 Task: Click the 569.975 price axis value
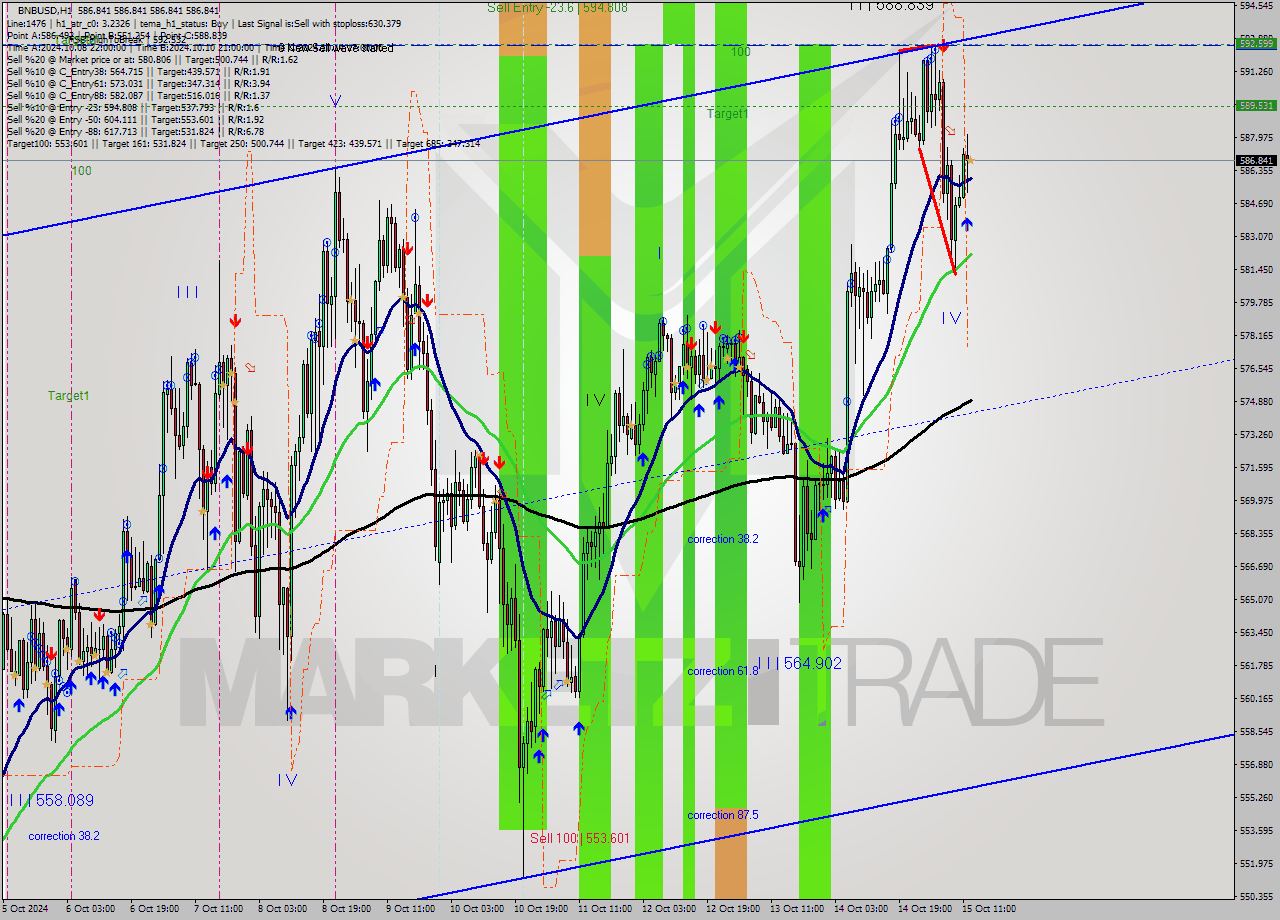tap(1256, 501)
